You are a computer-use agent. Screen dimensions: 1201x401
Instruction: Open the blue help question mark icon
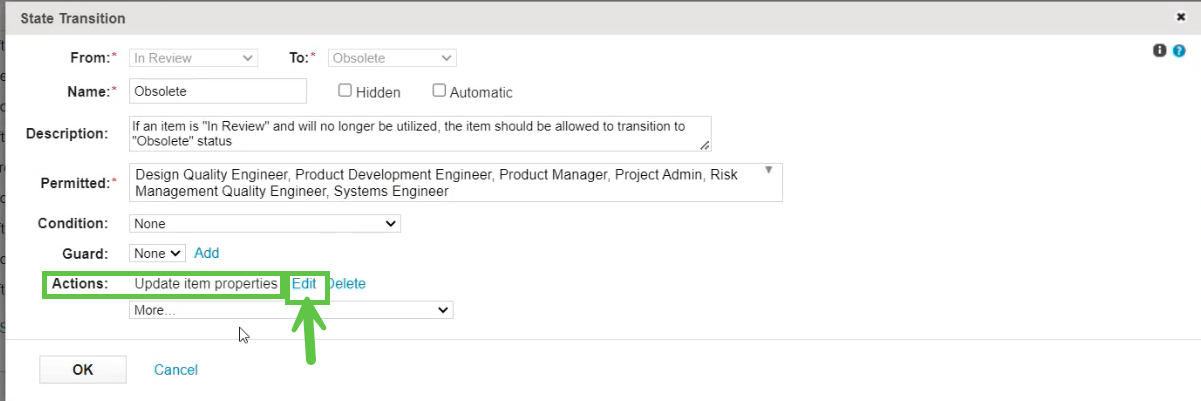[1179, 50]
